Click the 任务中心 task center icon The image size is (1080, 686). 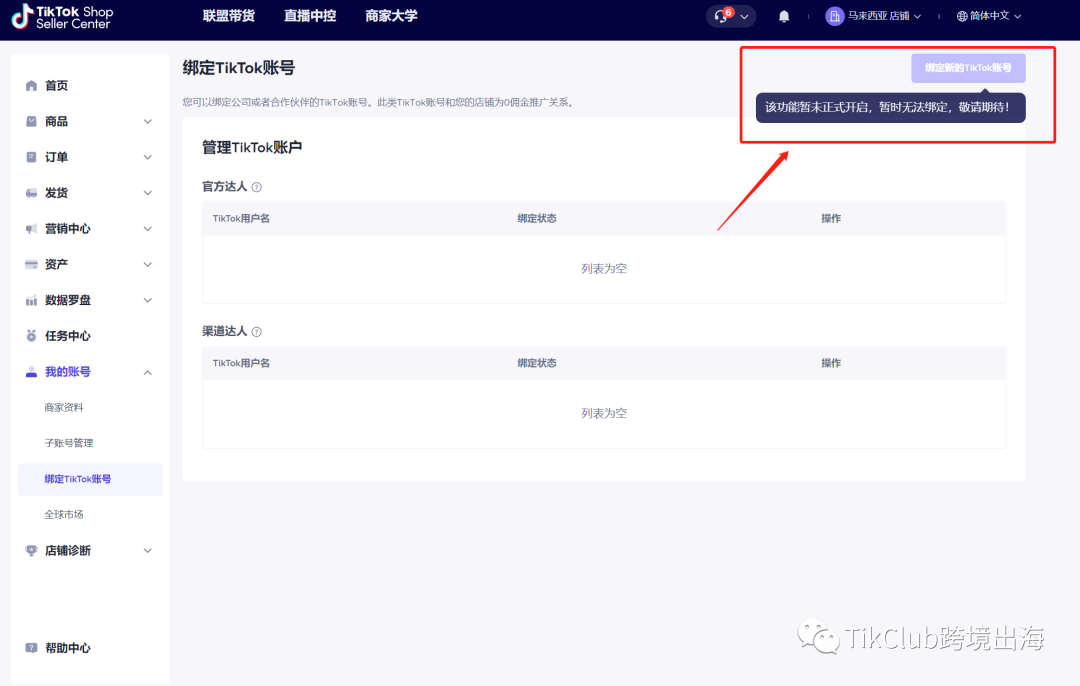(31, 335)
